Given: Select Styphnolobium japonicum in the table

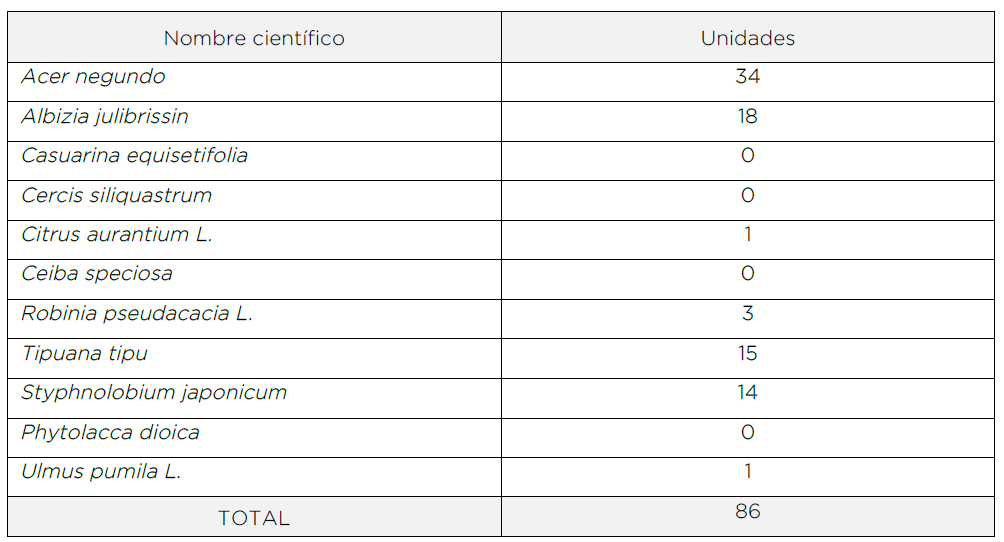Looking at the screenshot, I should pos(154,393).
